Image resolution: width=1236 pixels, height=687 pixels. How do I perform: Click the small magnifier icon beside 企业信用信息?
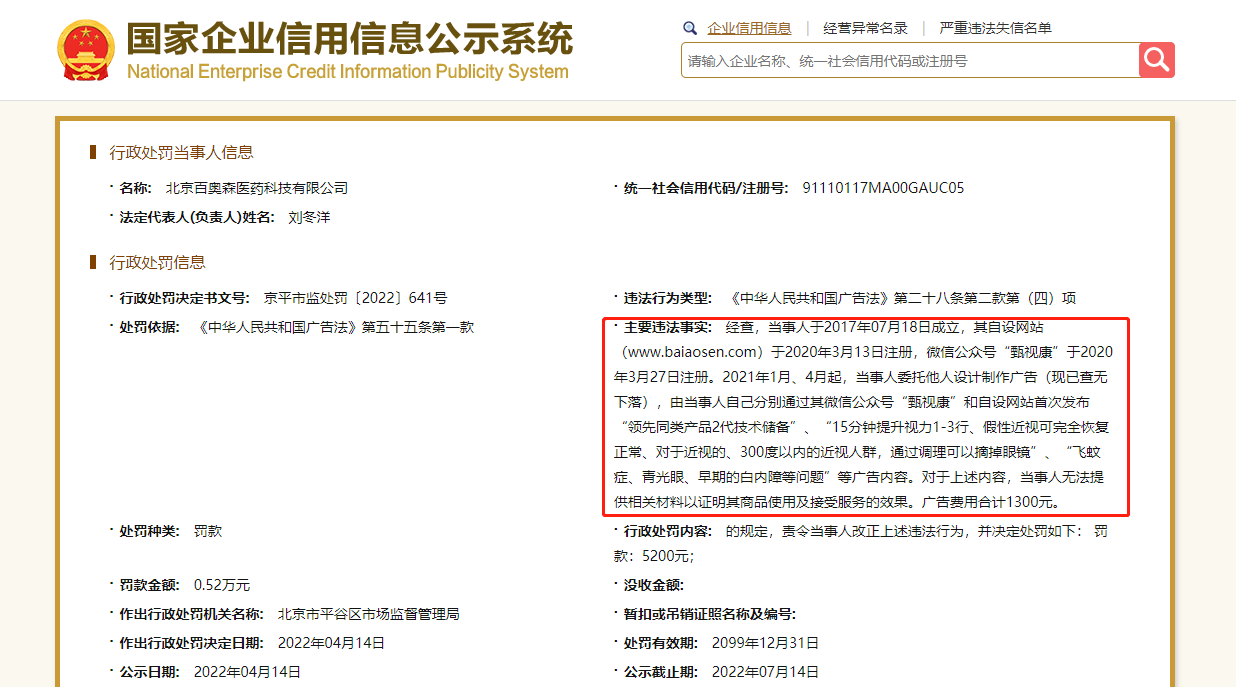point(690,28)
